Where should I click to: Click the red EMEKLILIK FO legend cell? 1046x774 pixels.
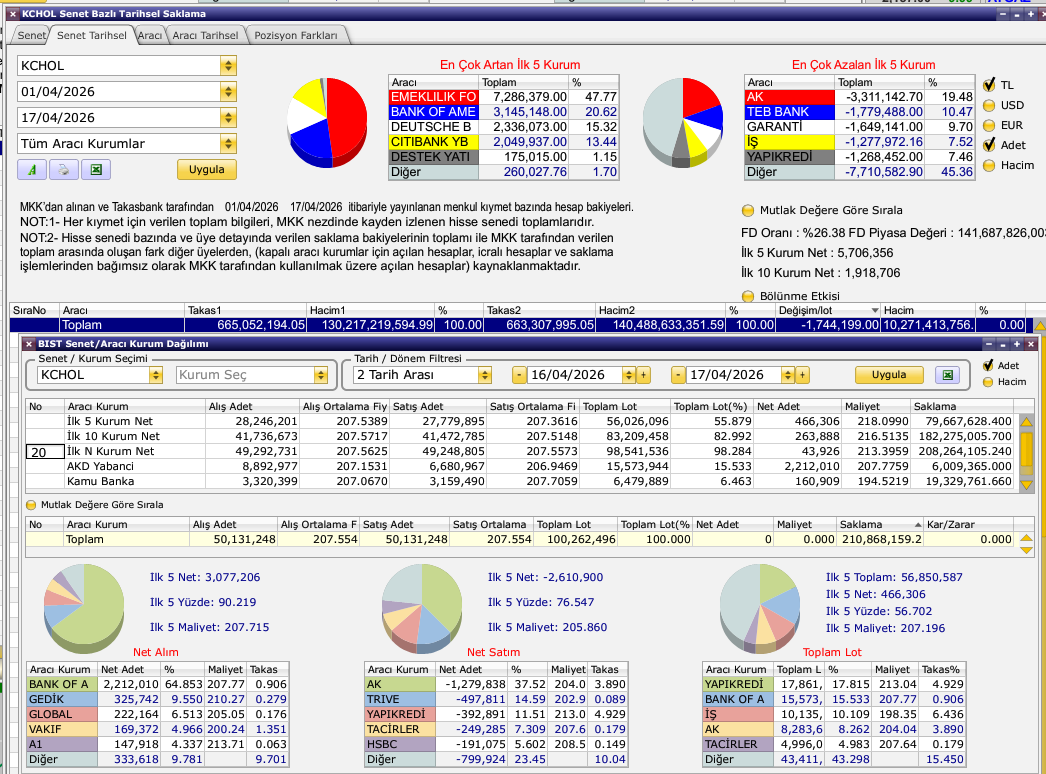pyautogui.click(x=434, y=97)
